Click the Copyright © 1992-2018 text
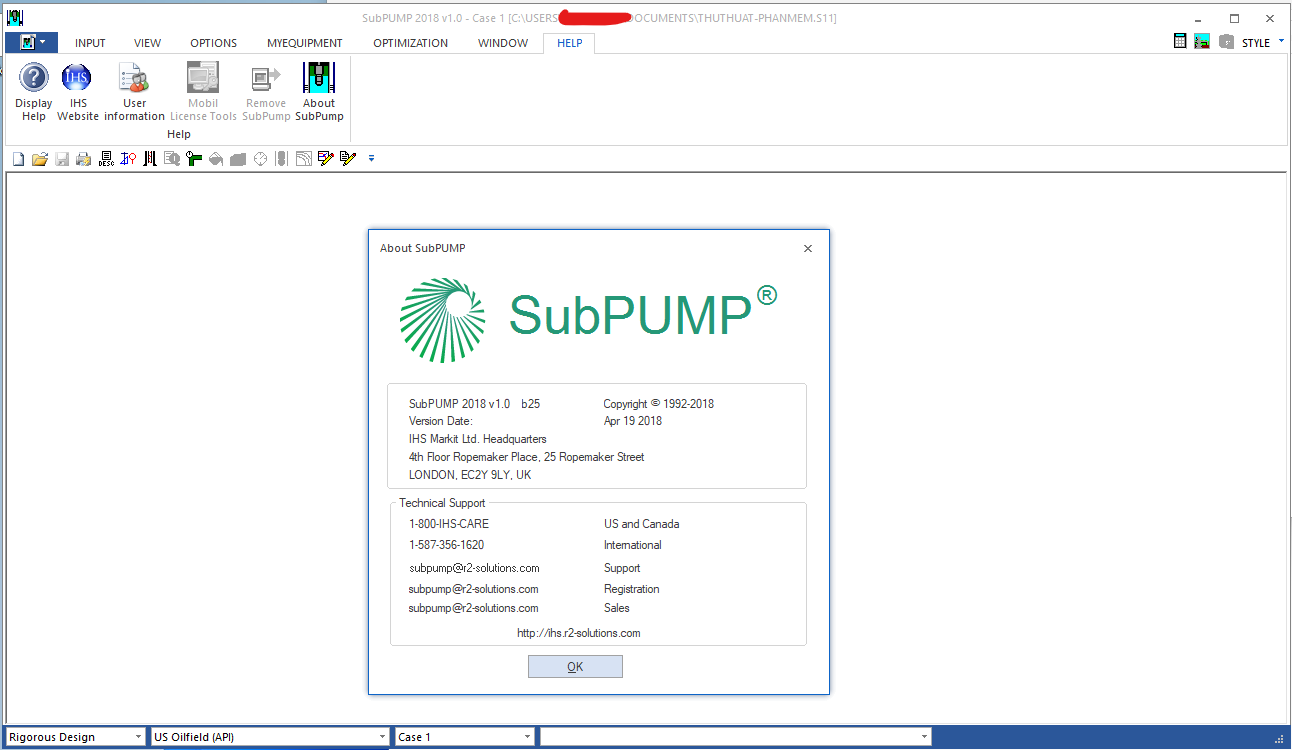 pos(659,404)
